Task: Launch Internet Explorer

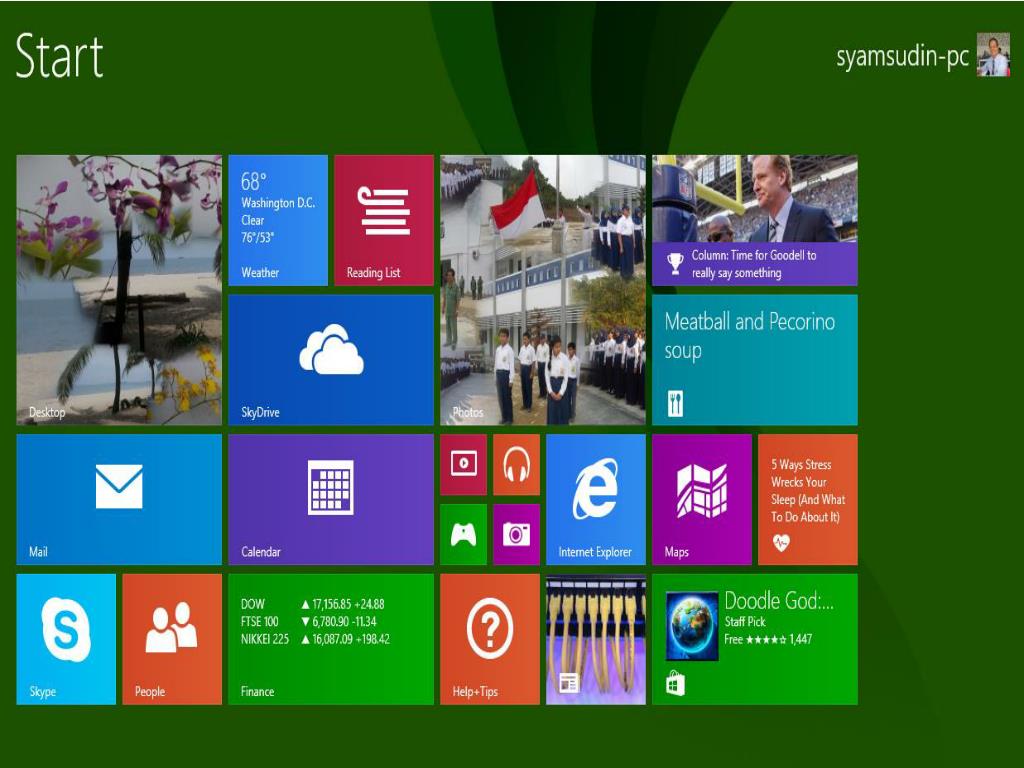Action: [x=596, y=500]
